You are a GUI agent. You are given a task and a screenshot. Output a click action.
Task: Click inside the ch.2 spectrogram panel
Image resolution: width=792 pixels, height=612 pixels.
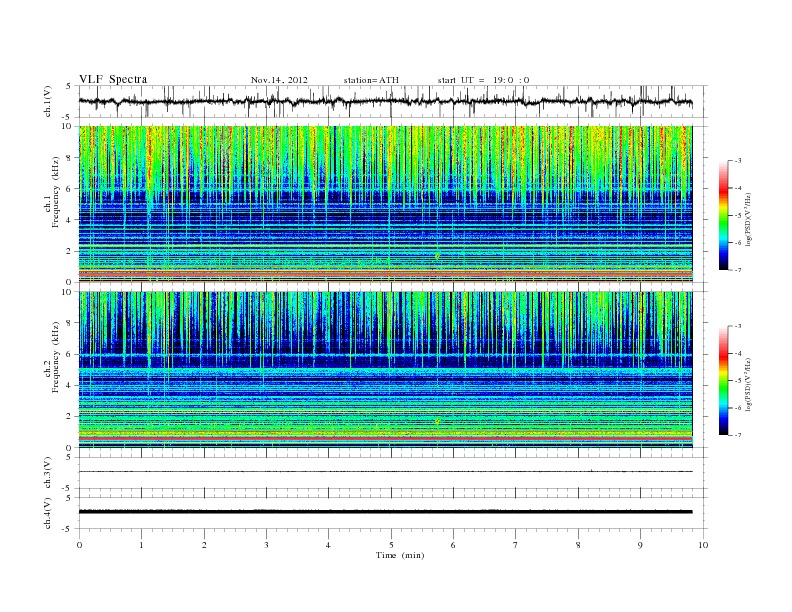pos(385,370)
